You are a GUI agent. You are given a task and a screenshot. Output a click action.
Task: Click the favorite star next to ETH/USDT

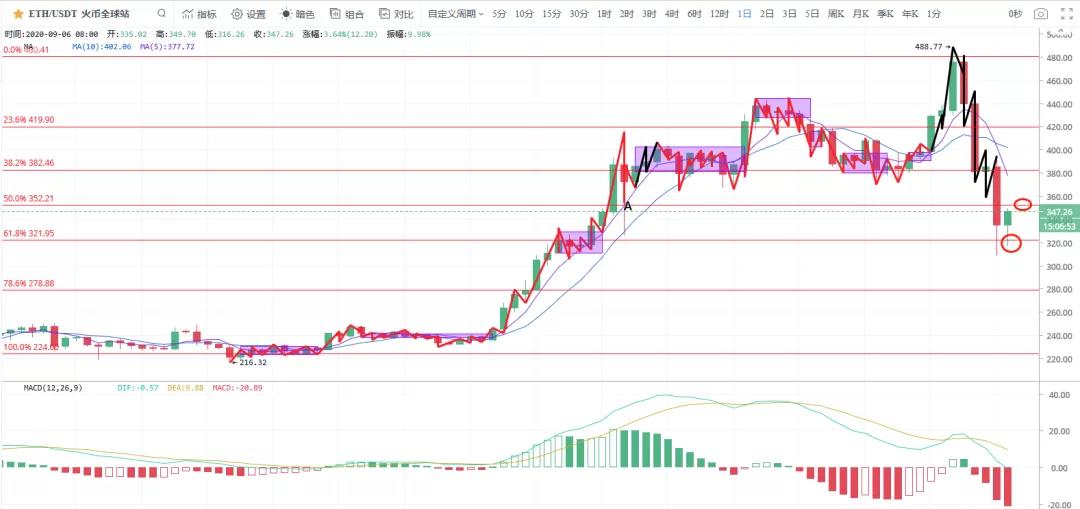19,14
